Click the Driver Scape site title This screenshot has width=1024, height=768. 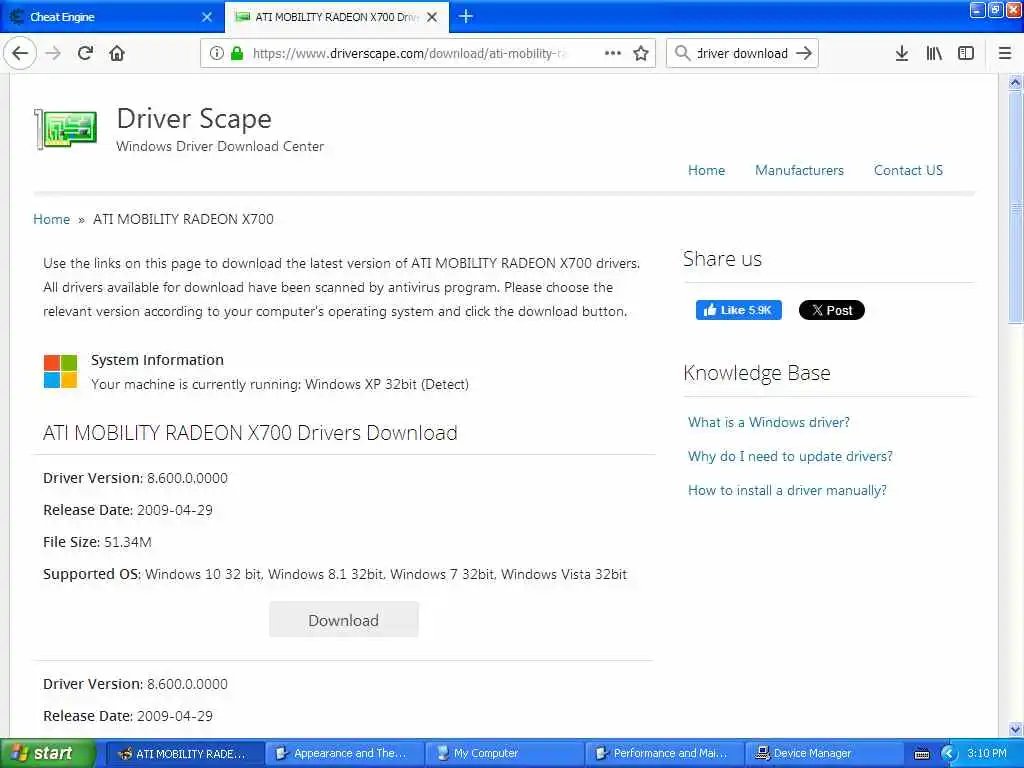[x=194, y=118]
